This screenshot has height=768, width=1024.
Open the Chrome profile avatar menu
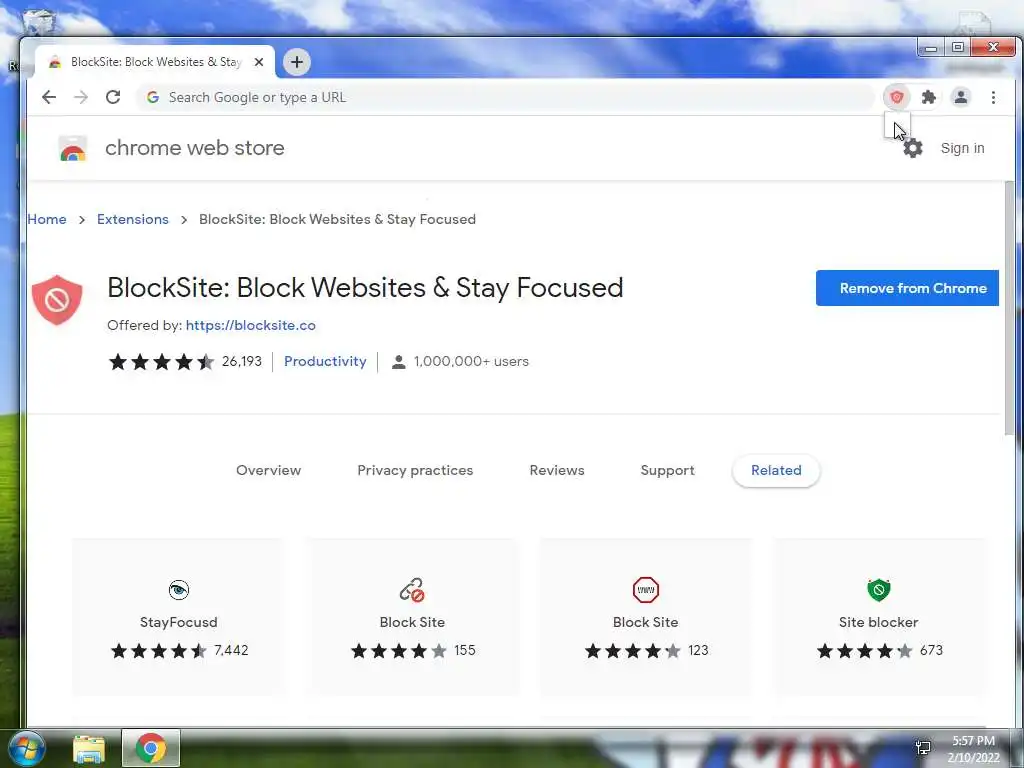pyautogui.click(x=961, y=97)
